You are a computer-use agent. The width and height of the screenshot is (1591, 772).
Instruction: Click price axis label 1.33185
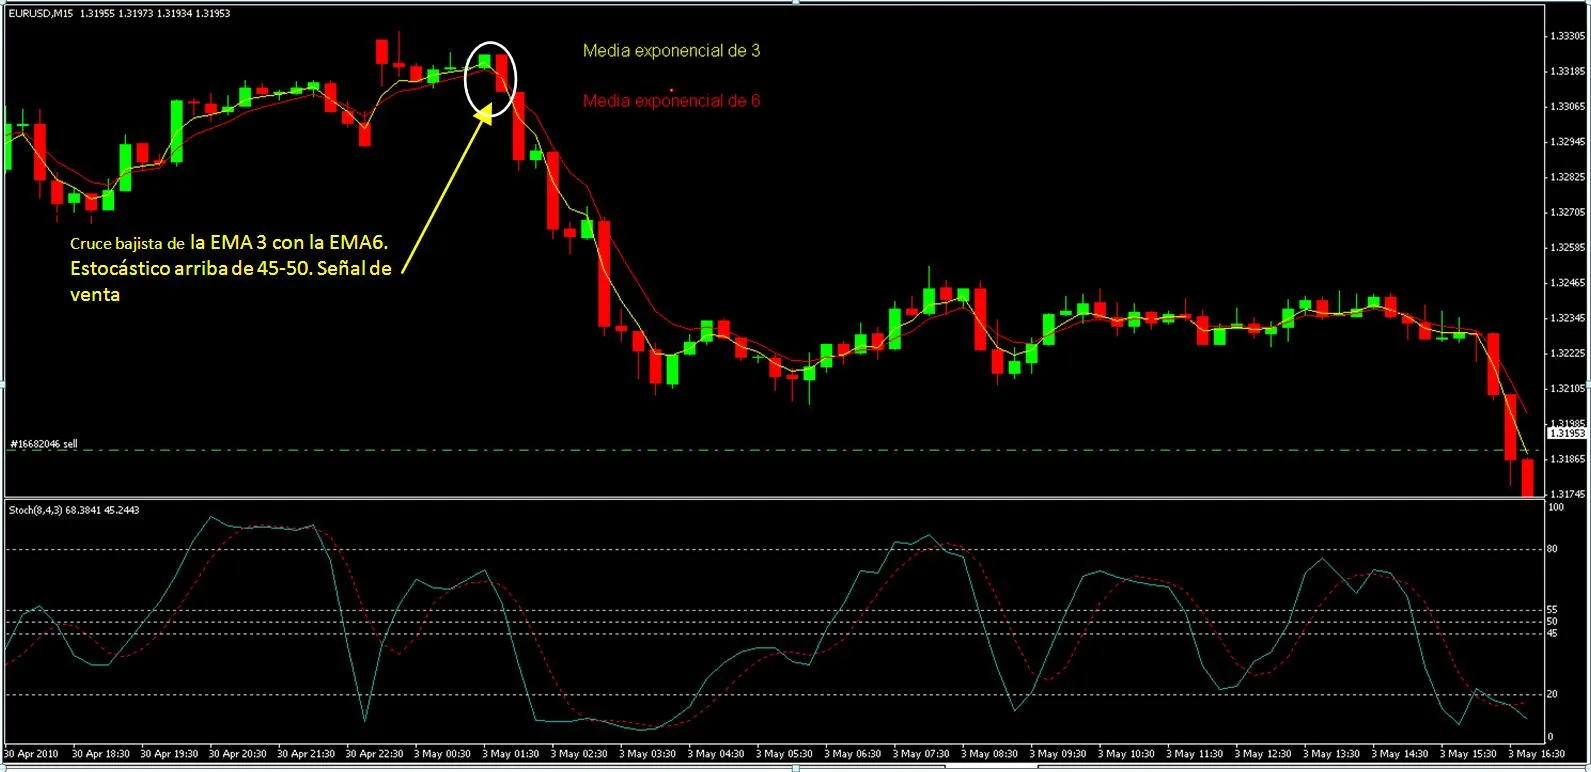click(1567, 71)
